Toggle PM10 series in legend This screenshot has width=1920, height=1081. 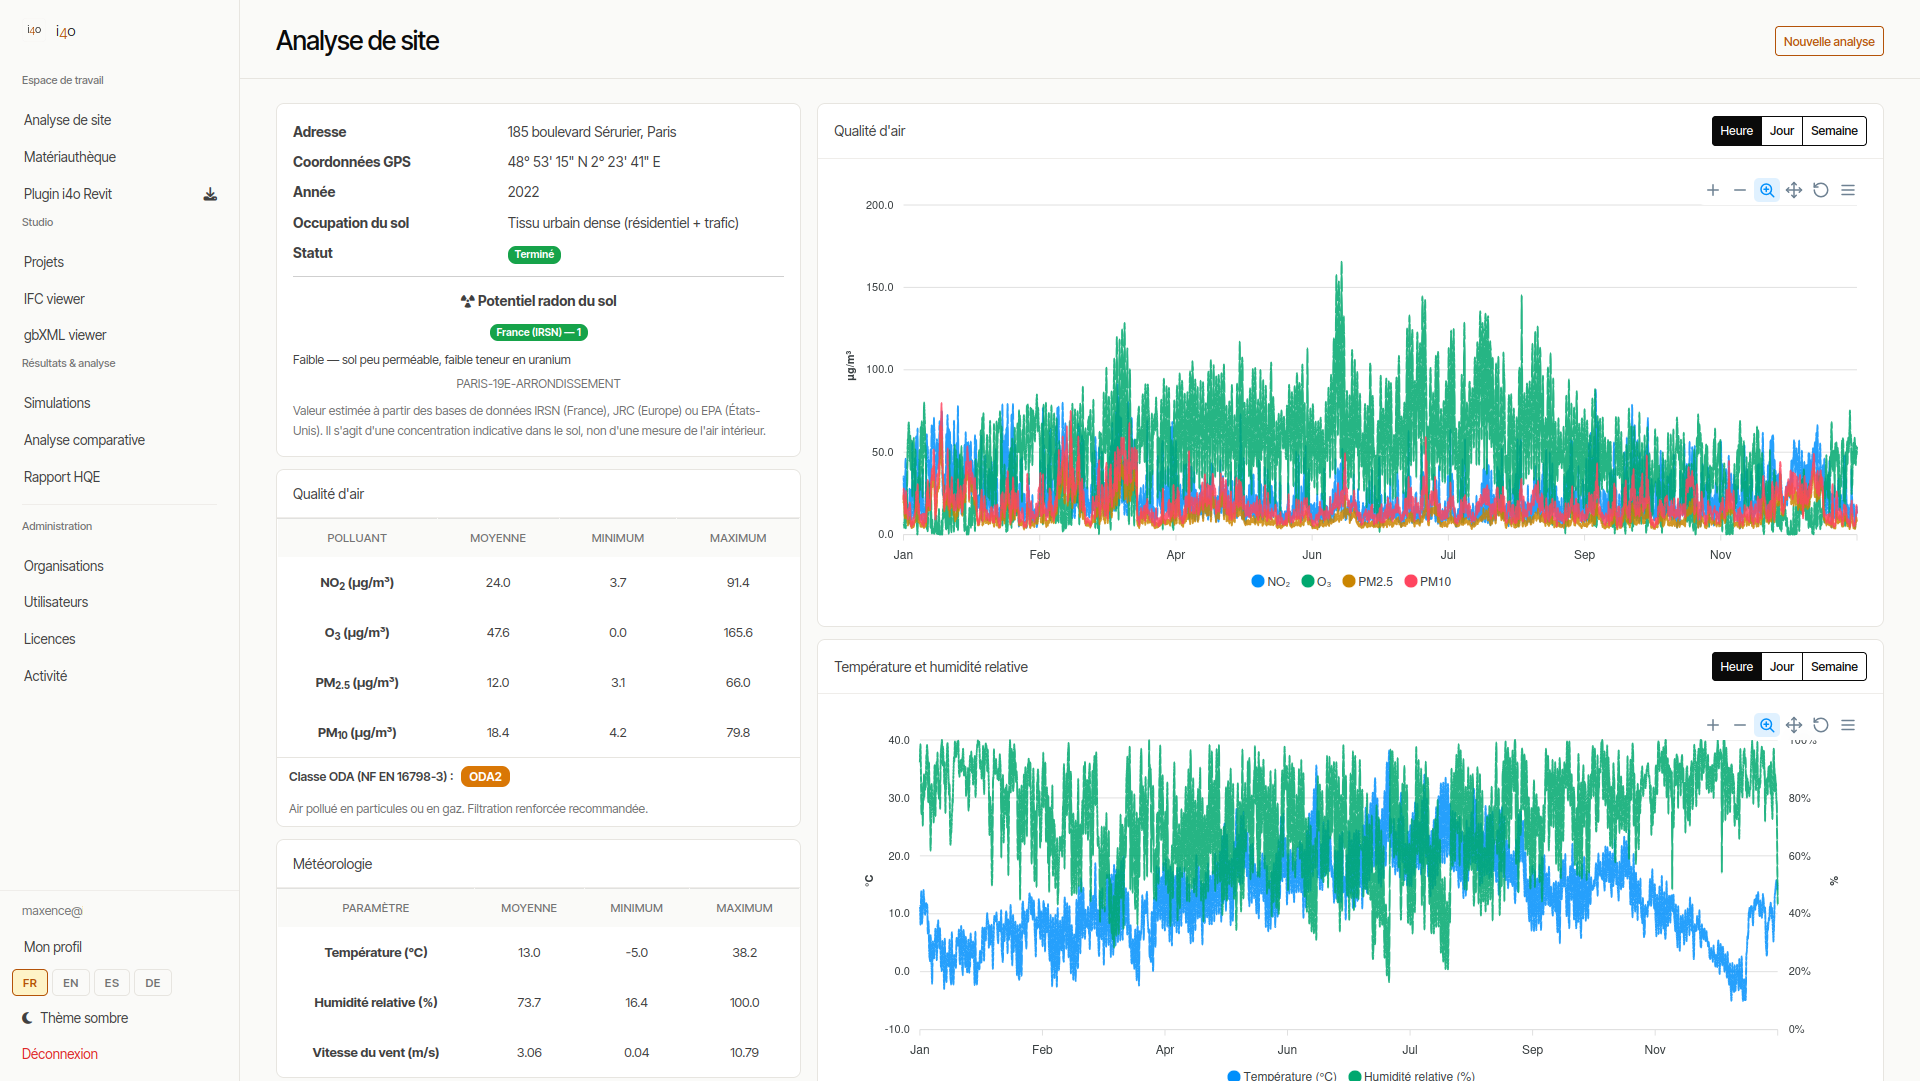click(1427, 582)
